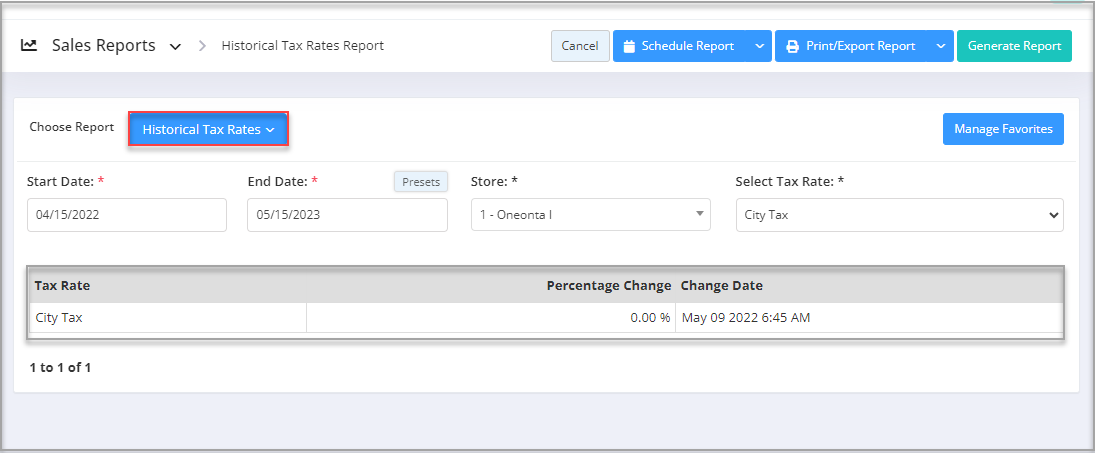Image resolution: width=1095 pixels, height=453 pixels.
Task: Sort by Change Date column header
Action: click(x=722, y=286)
